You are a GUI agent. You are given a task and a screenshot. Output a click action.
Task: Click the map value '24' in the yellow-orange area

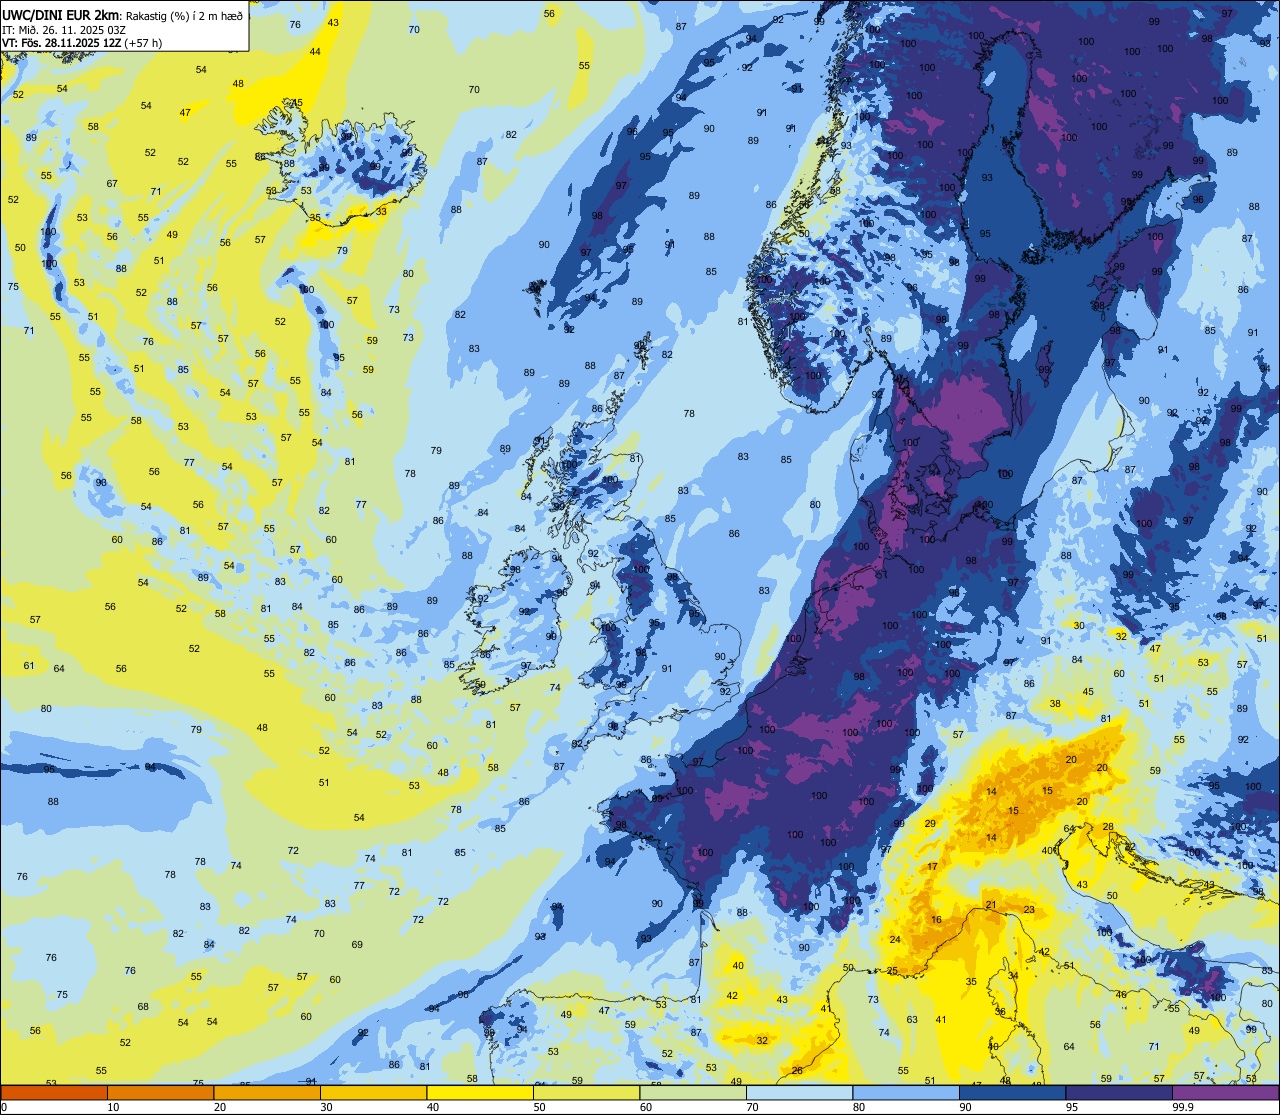(896, 940)
